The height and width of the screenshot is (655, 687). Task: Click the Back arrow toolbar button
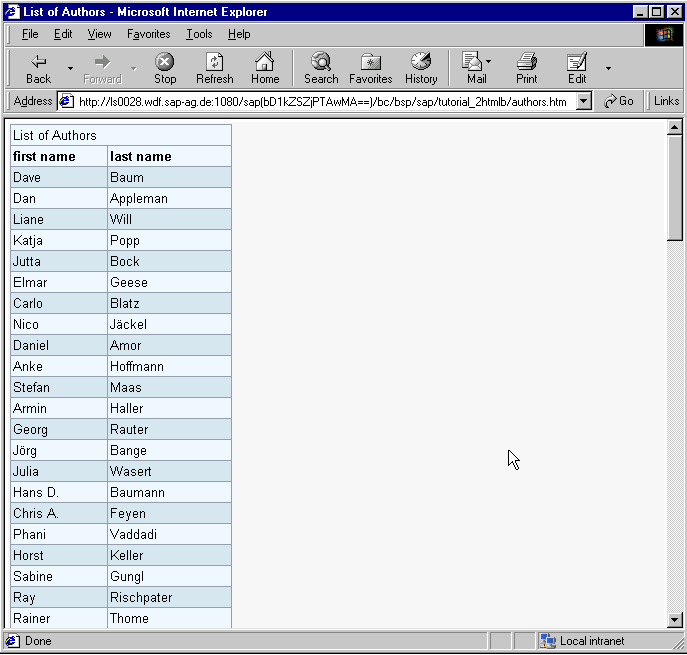click(38, 67)
